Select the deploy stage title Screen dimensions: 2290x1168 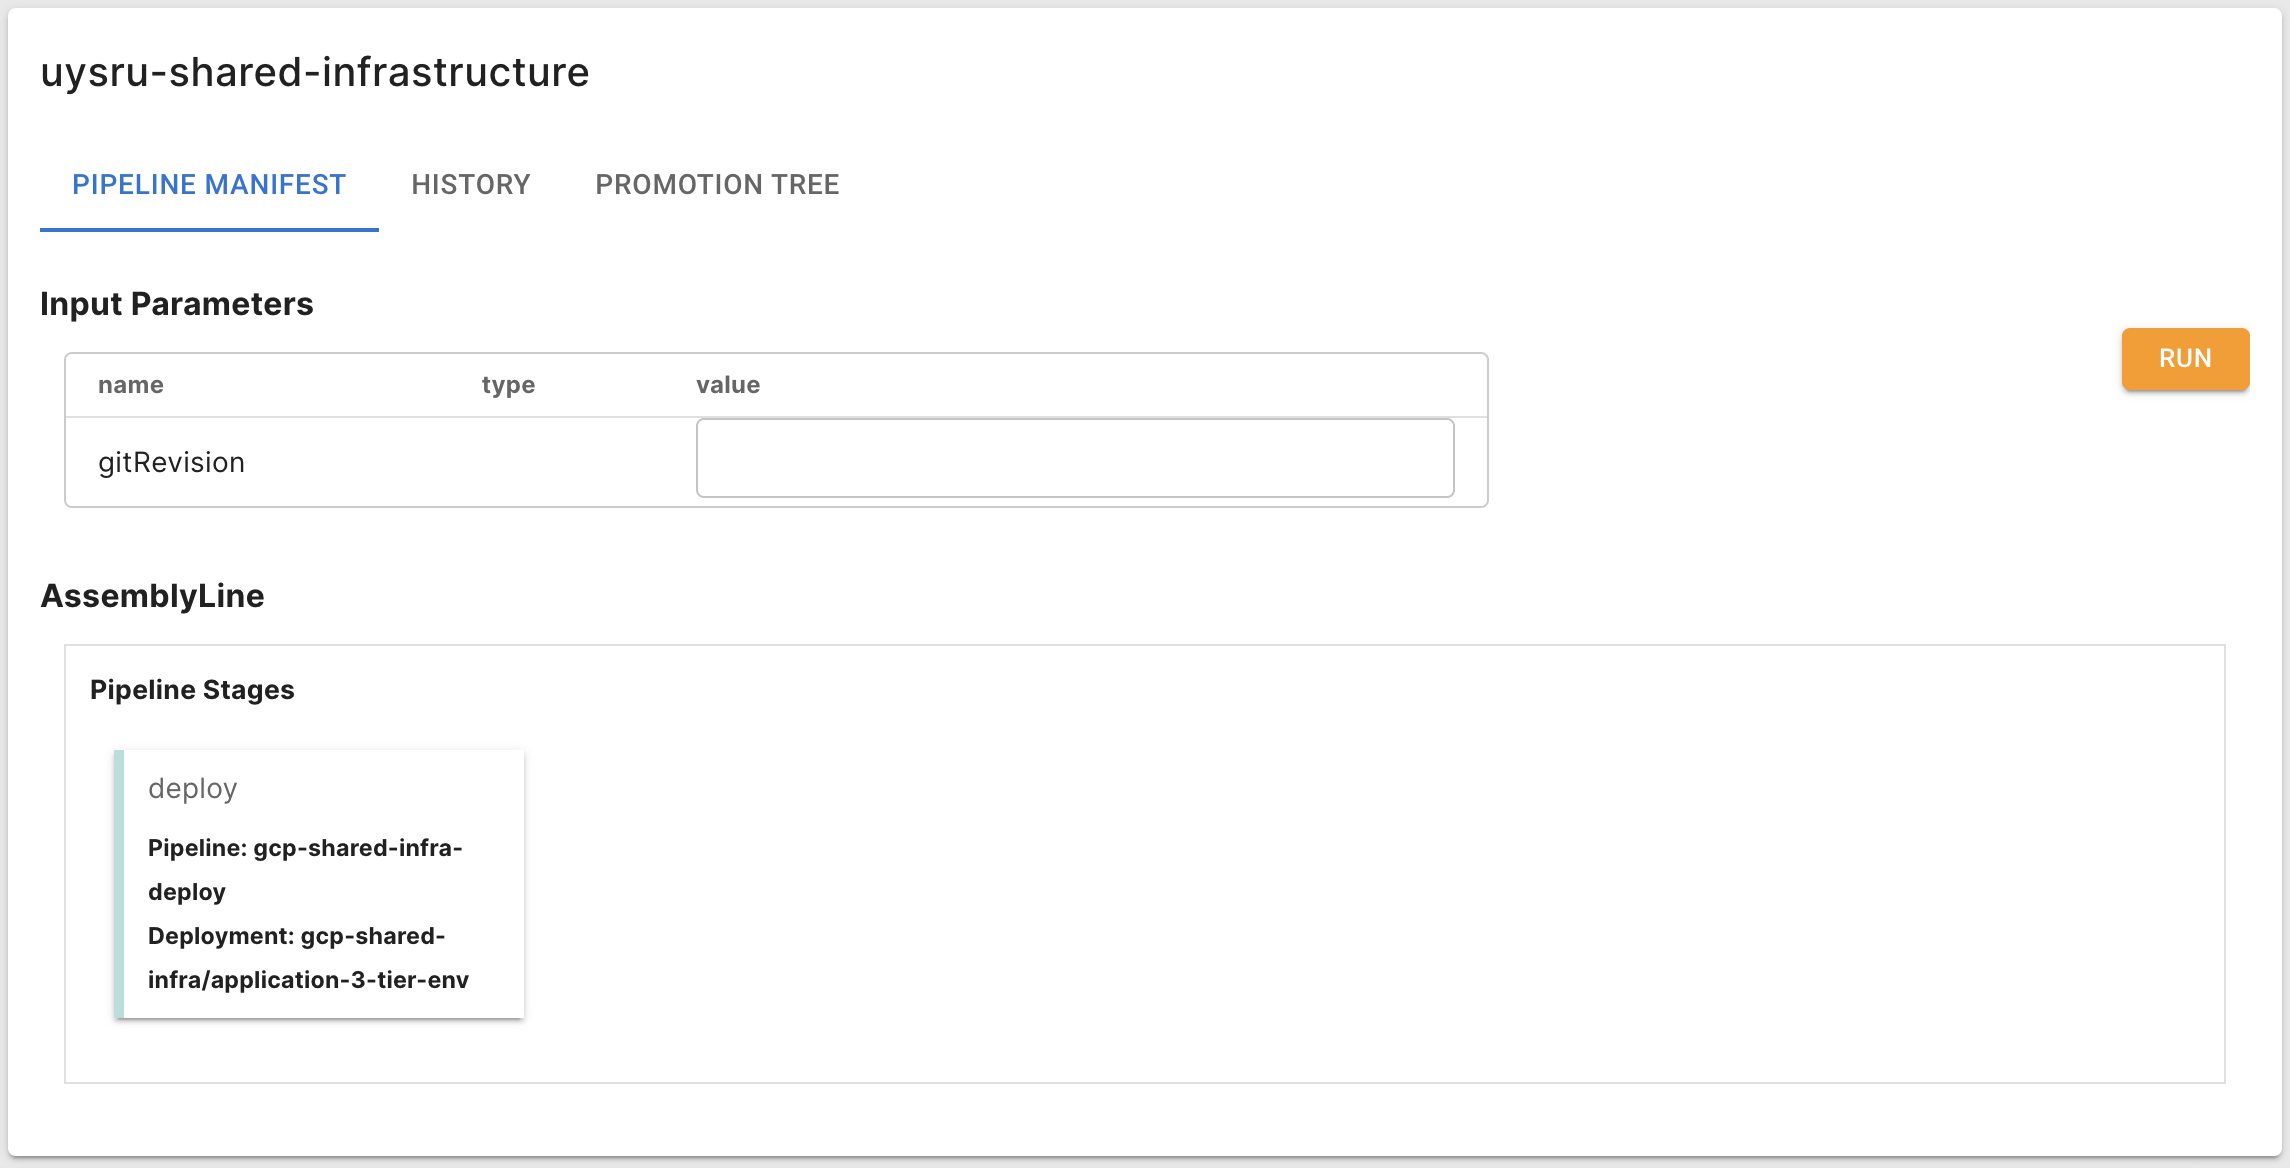click(x=193, y=788)
